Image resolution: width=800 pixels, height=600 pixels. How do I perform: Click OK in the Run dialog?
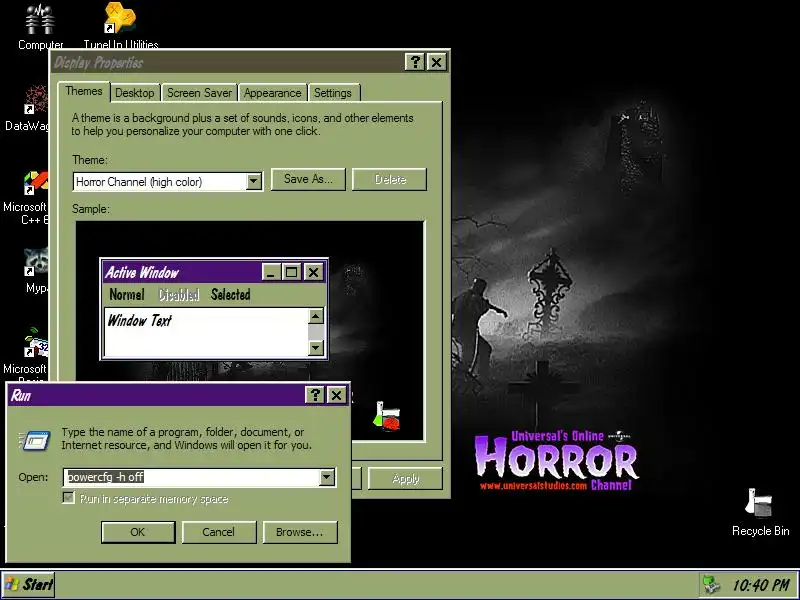(138, 532)
